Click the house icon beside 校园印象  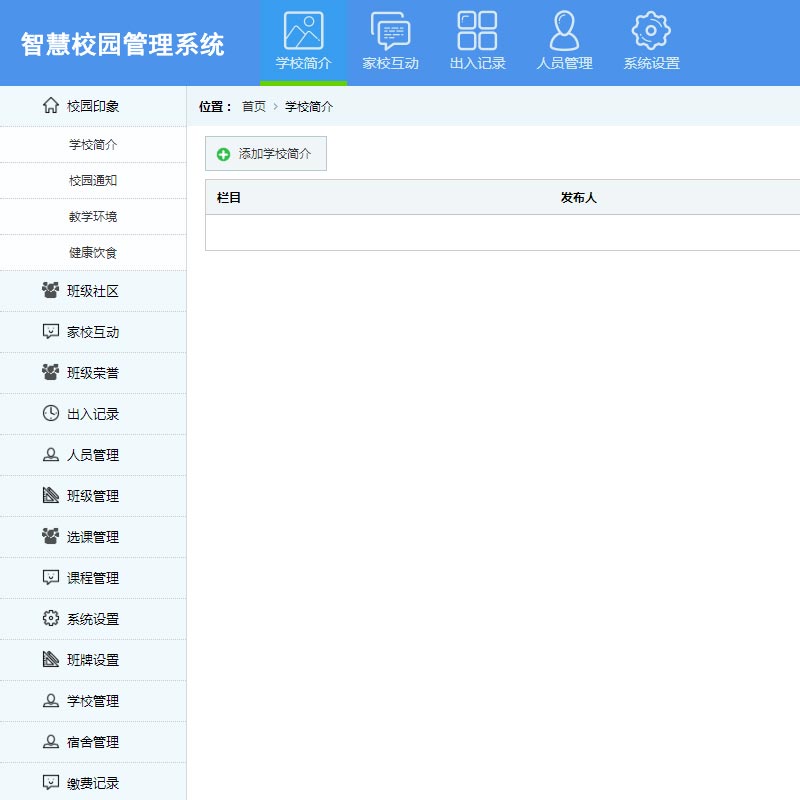pyautogui.click(x=51, y=105)
